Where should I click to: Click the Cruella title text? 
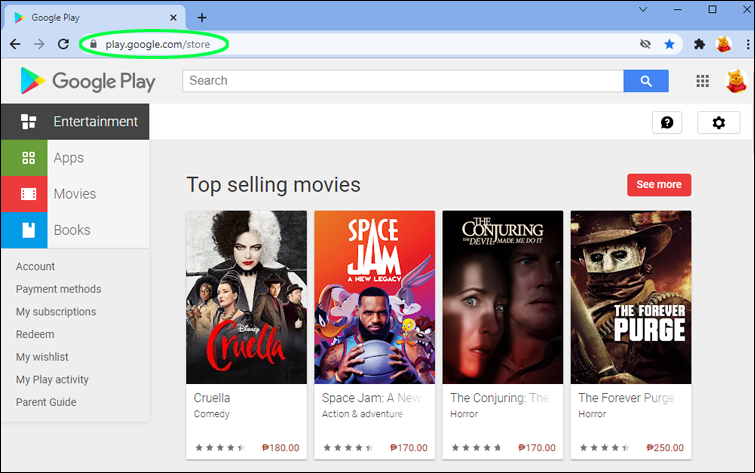click(x=212, y=398)
